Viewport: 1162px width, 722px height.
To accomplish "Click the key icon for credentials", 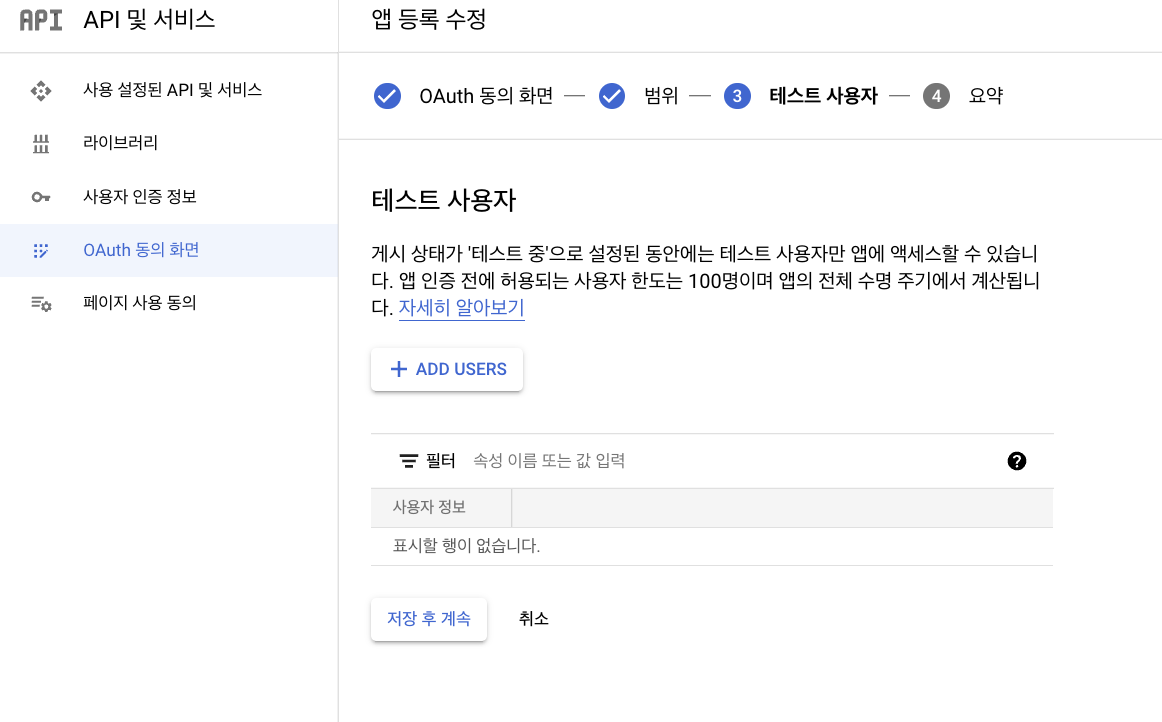I will coord(41,197).
